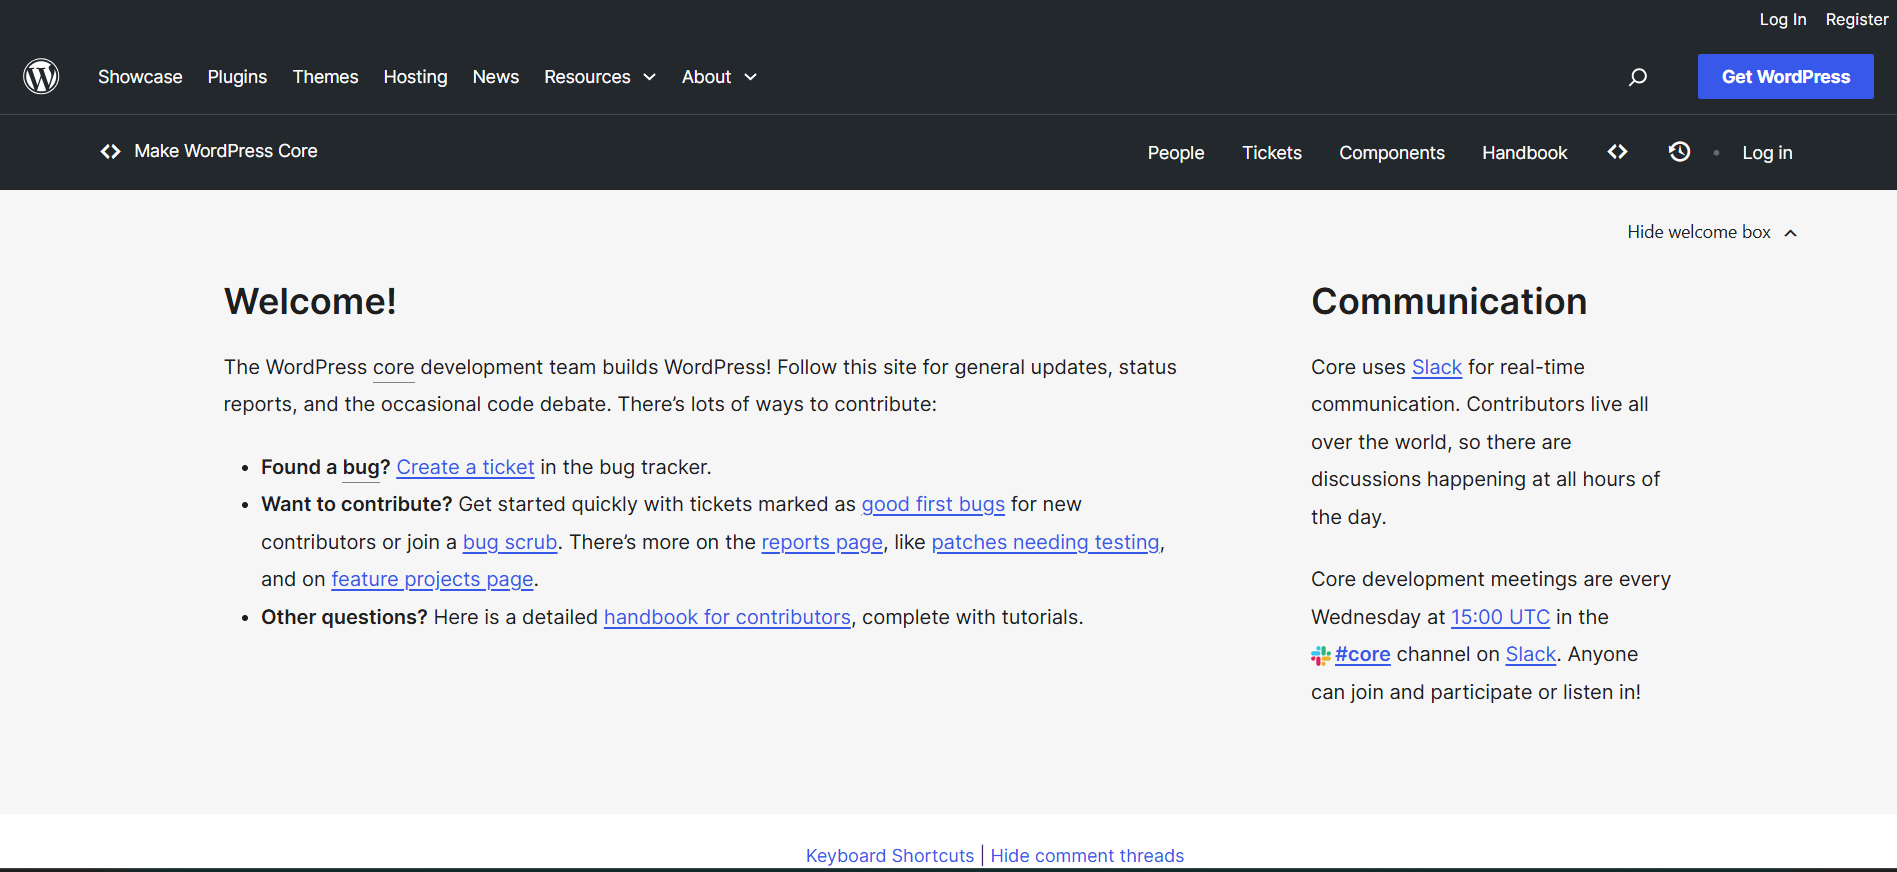Open the Themes menu item
The height and width of the screenshot is (872, 1897).
(x=325, y=77)
